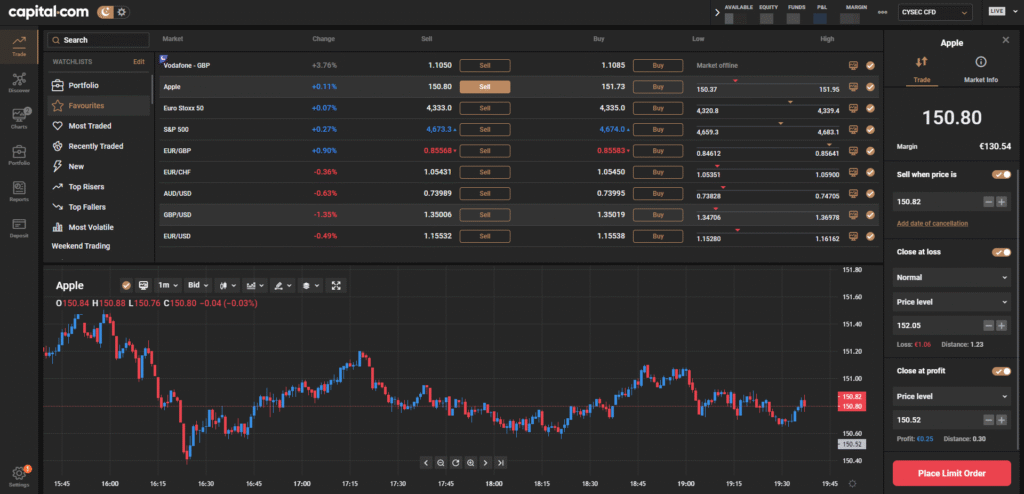The image size is (1024, 494).
Task: Open the Charts section in left sidebar
Action: pyautogui.click(x=19, y=118)
